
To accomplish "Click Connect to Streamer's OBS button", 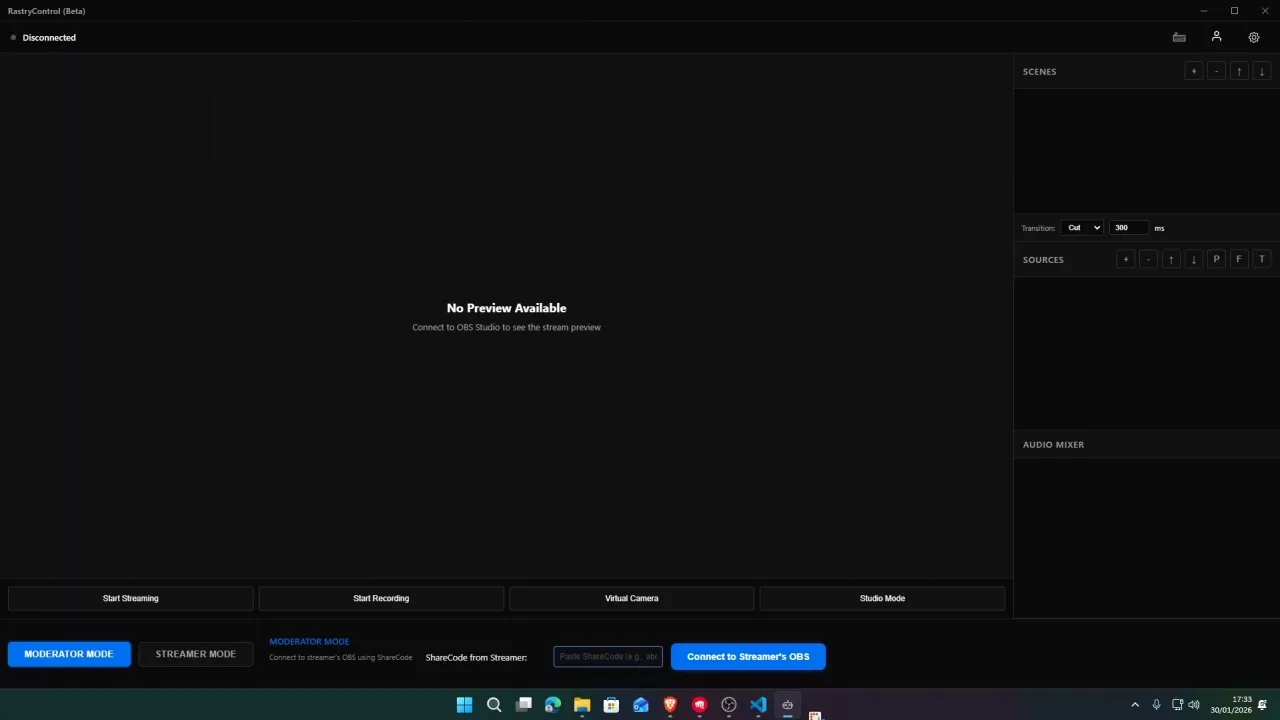I will [748, 656].
